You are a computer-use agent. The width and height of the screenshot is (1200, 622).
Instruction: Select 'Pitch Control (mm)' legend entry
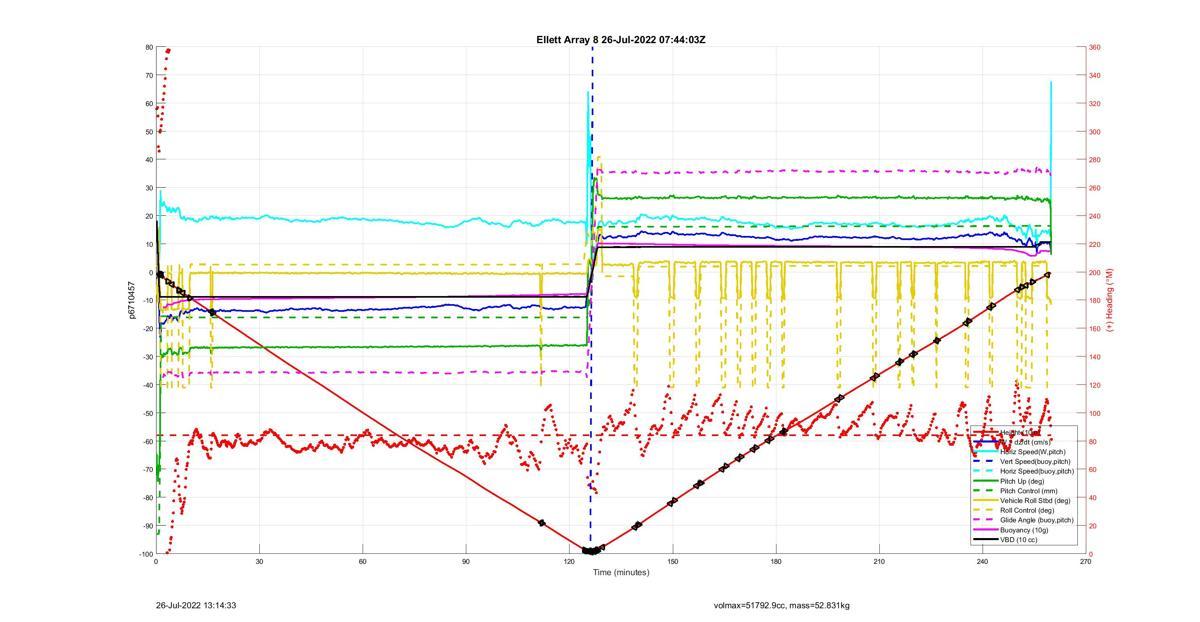[x=1030, y=490]
